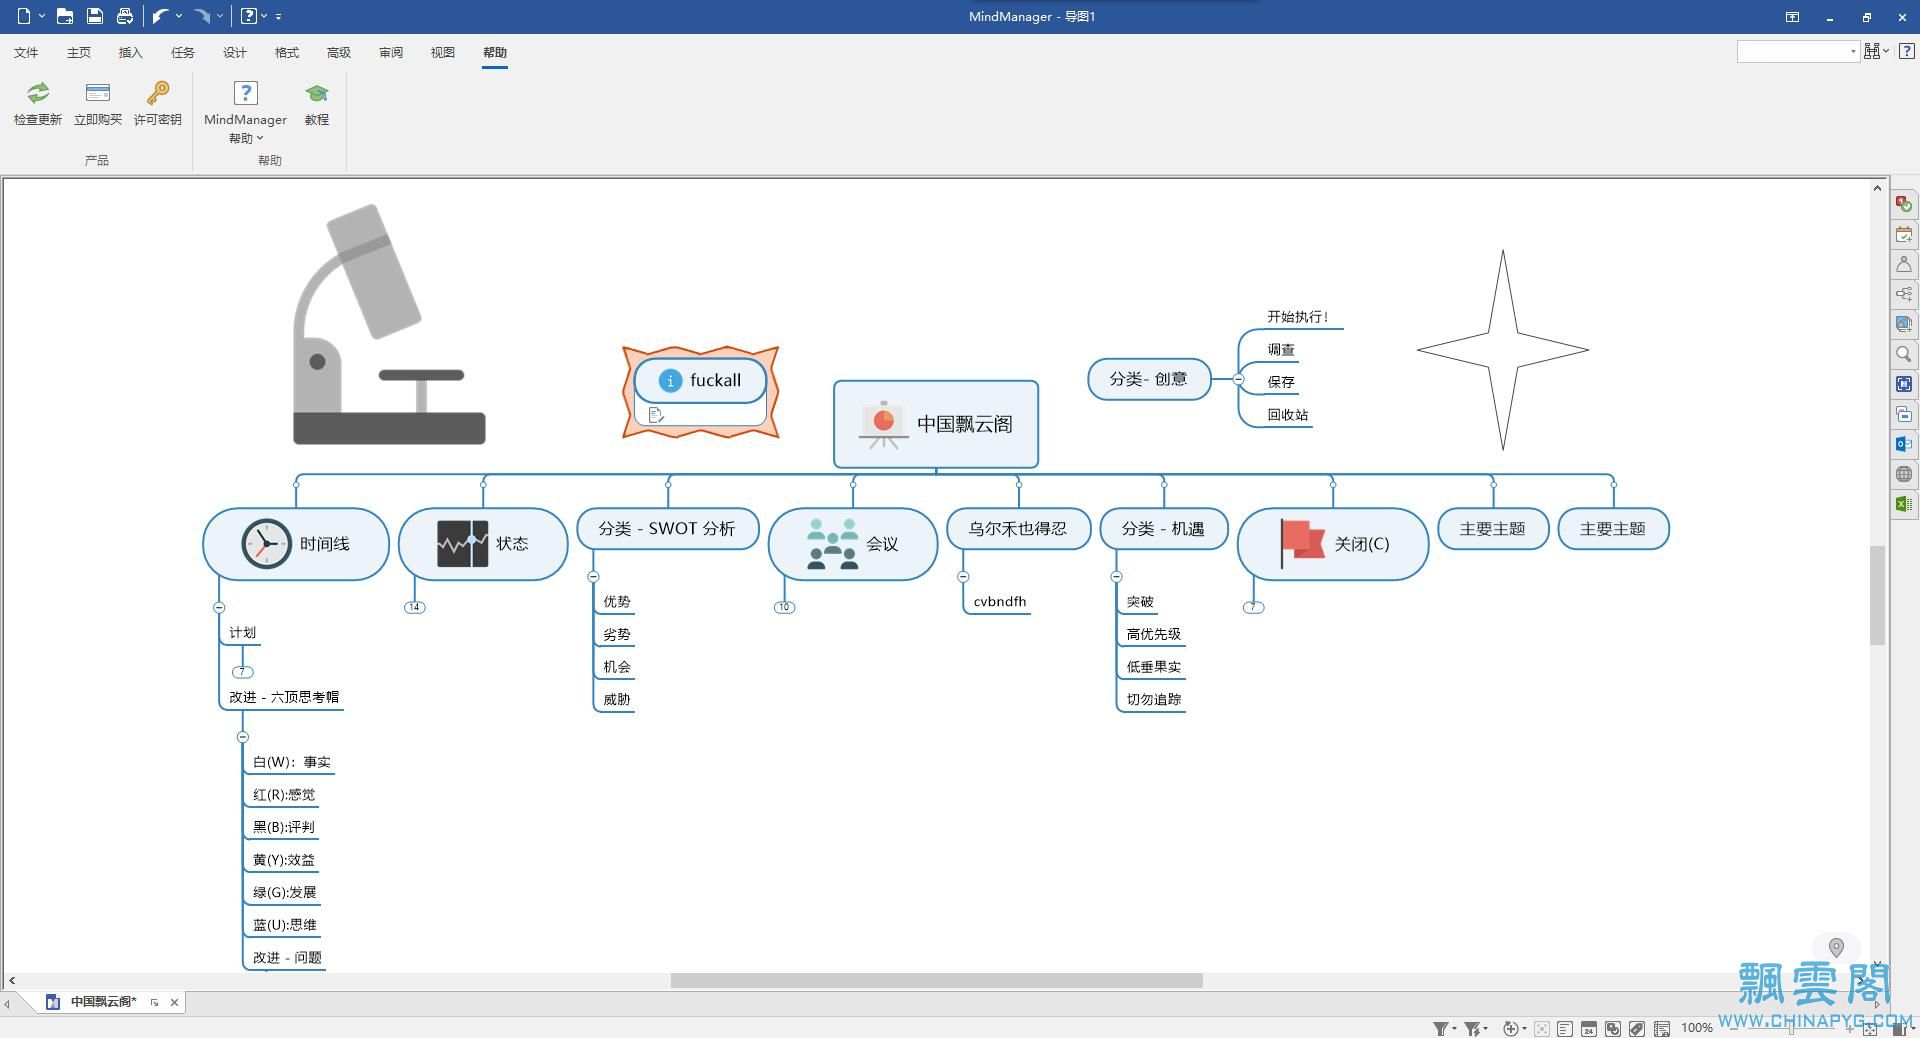Toggle topic notes display in status bar

1564,1028
